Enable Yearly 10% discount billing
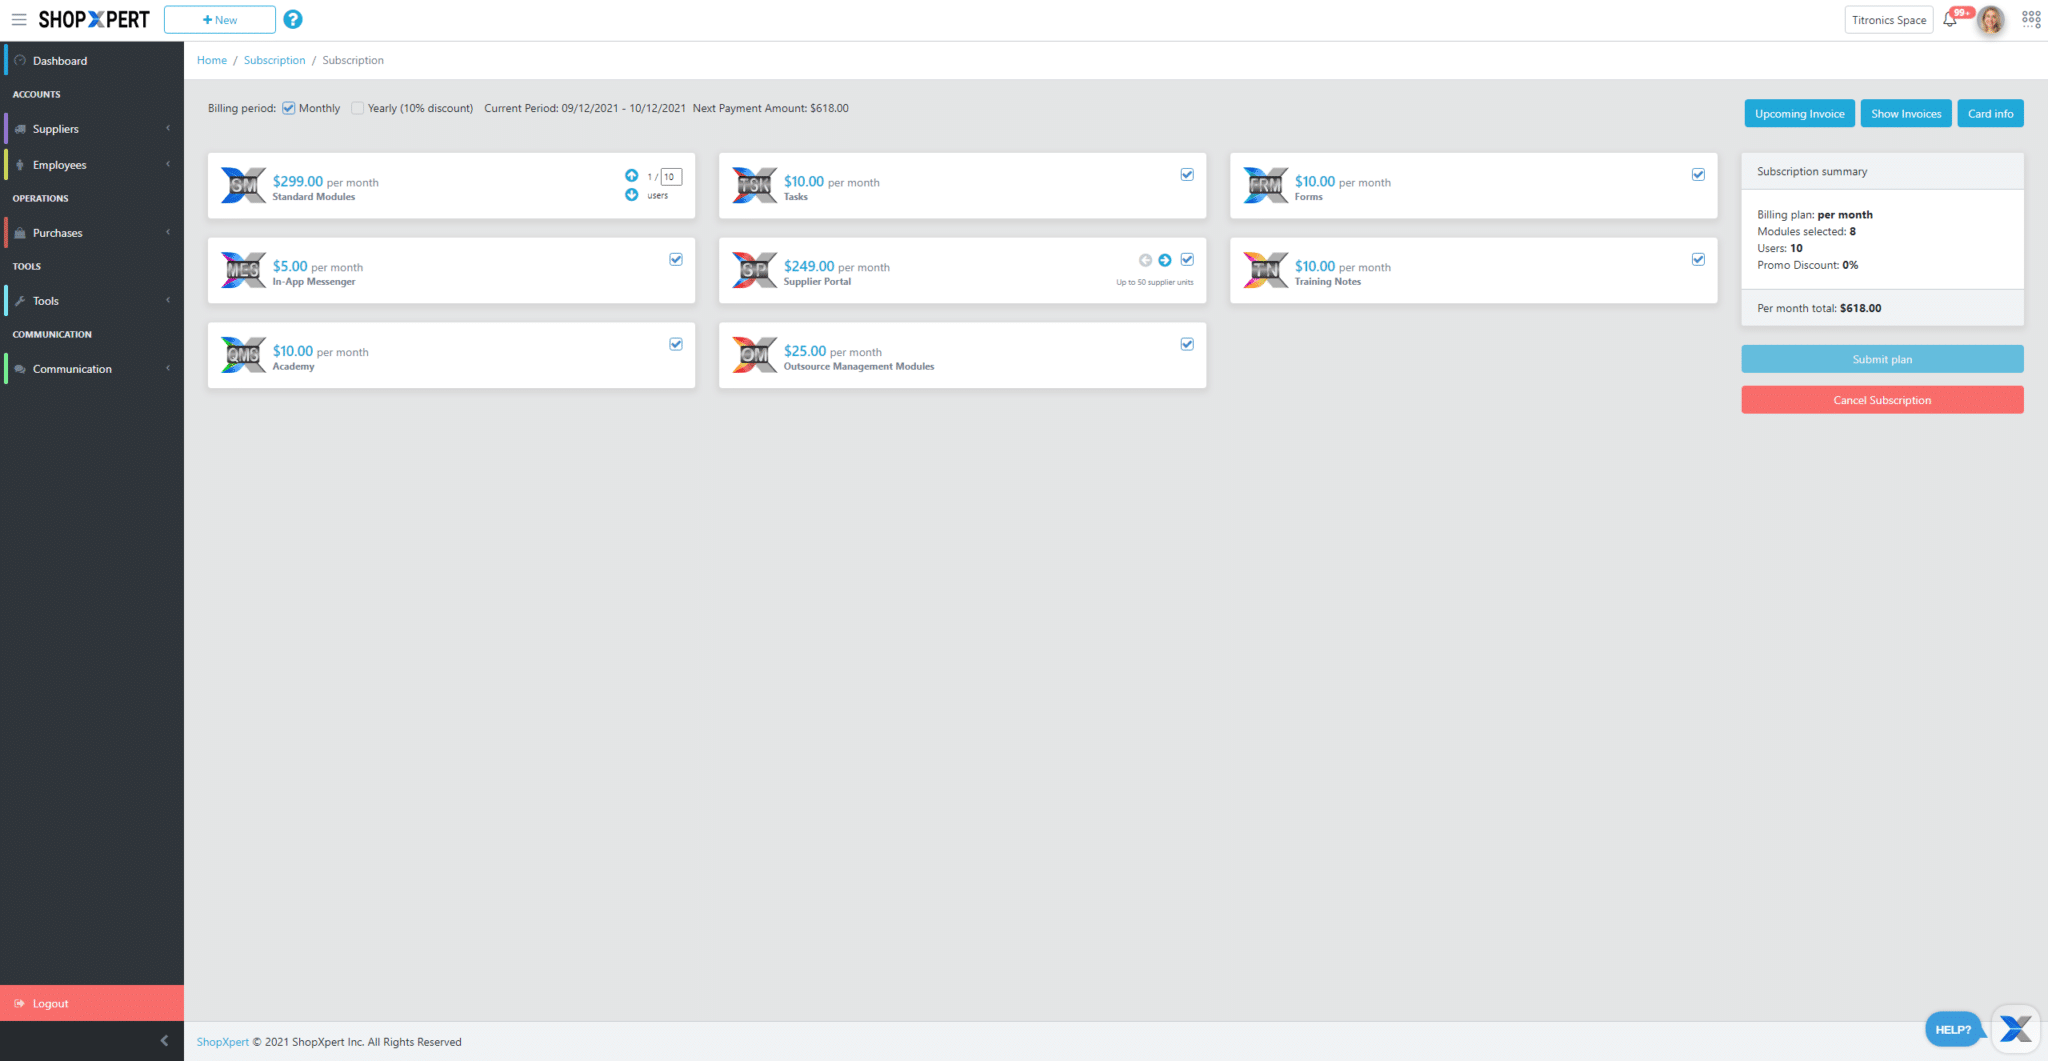 [358, 108]
